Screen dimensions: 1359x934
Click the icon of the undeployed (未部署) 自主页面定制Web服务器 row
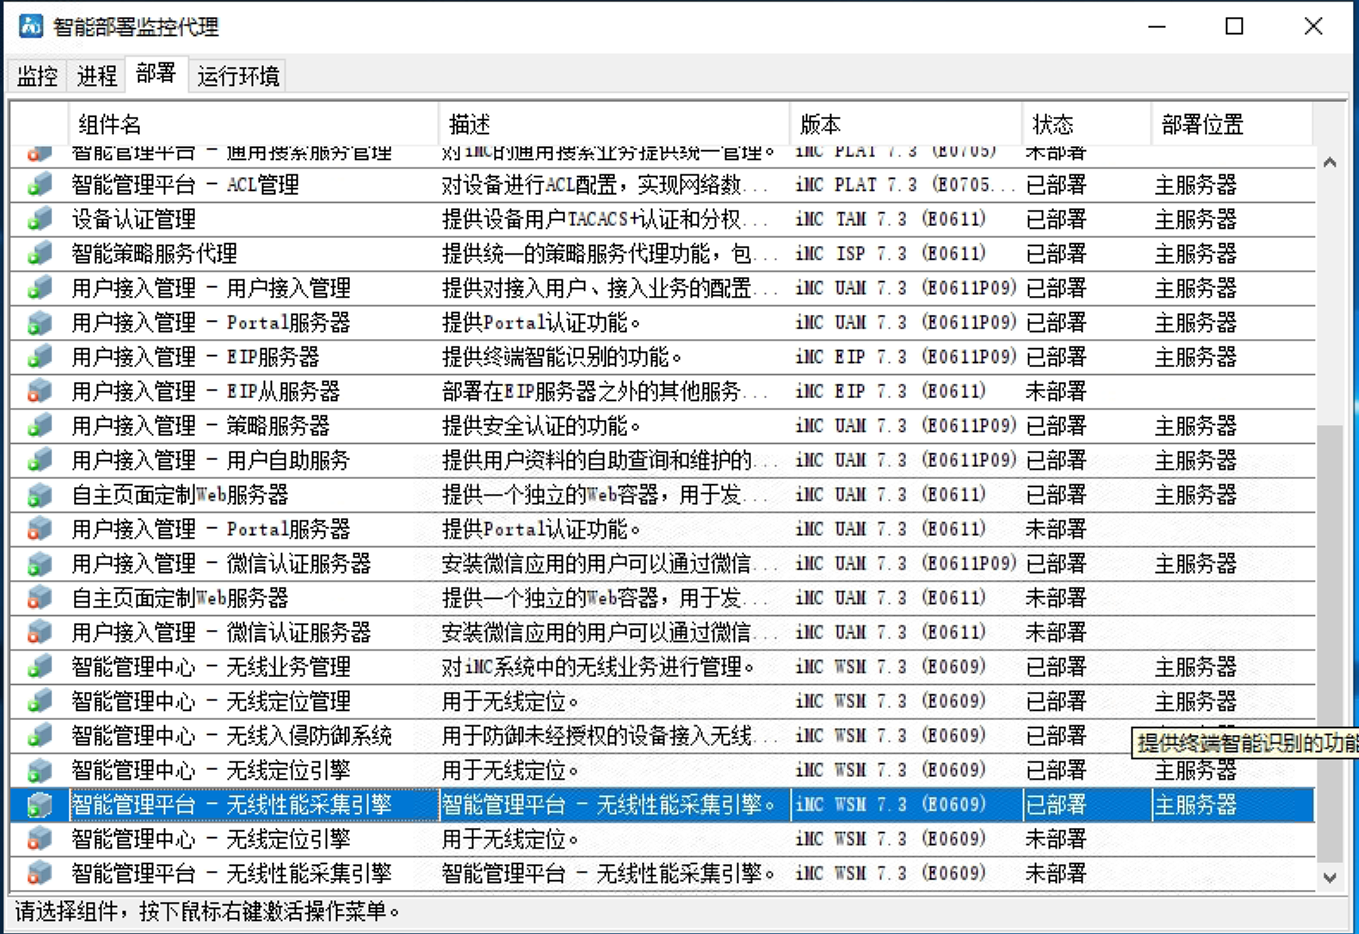[40, 598]
